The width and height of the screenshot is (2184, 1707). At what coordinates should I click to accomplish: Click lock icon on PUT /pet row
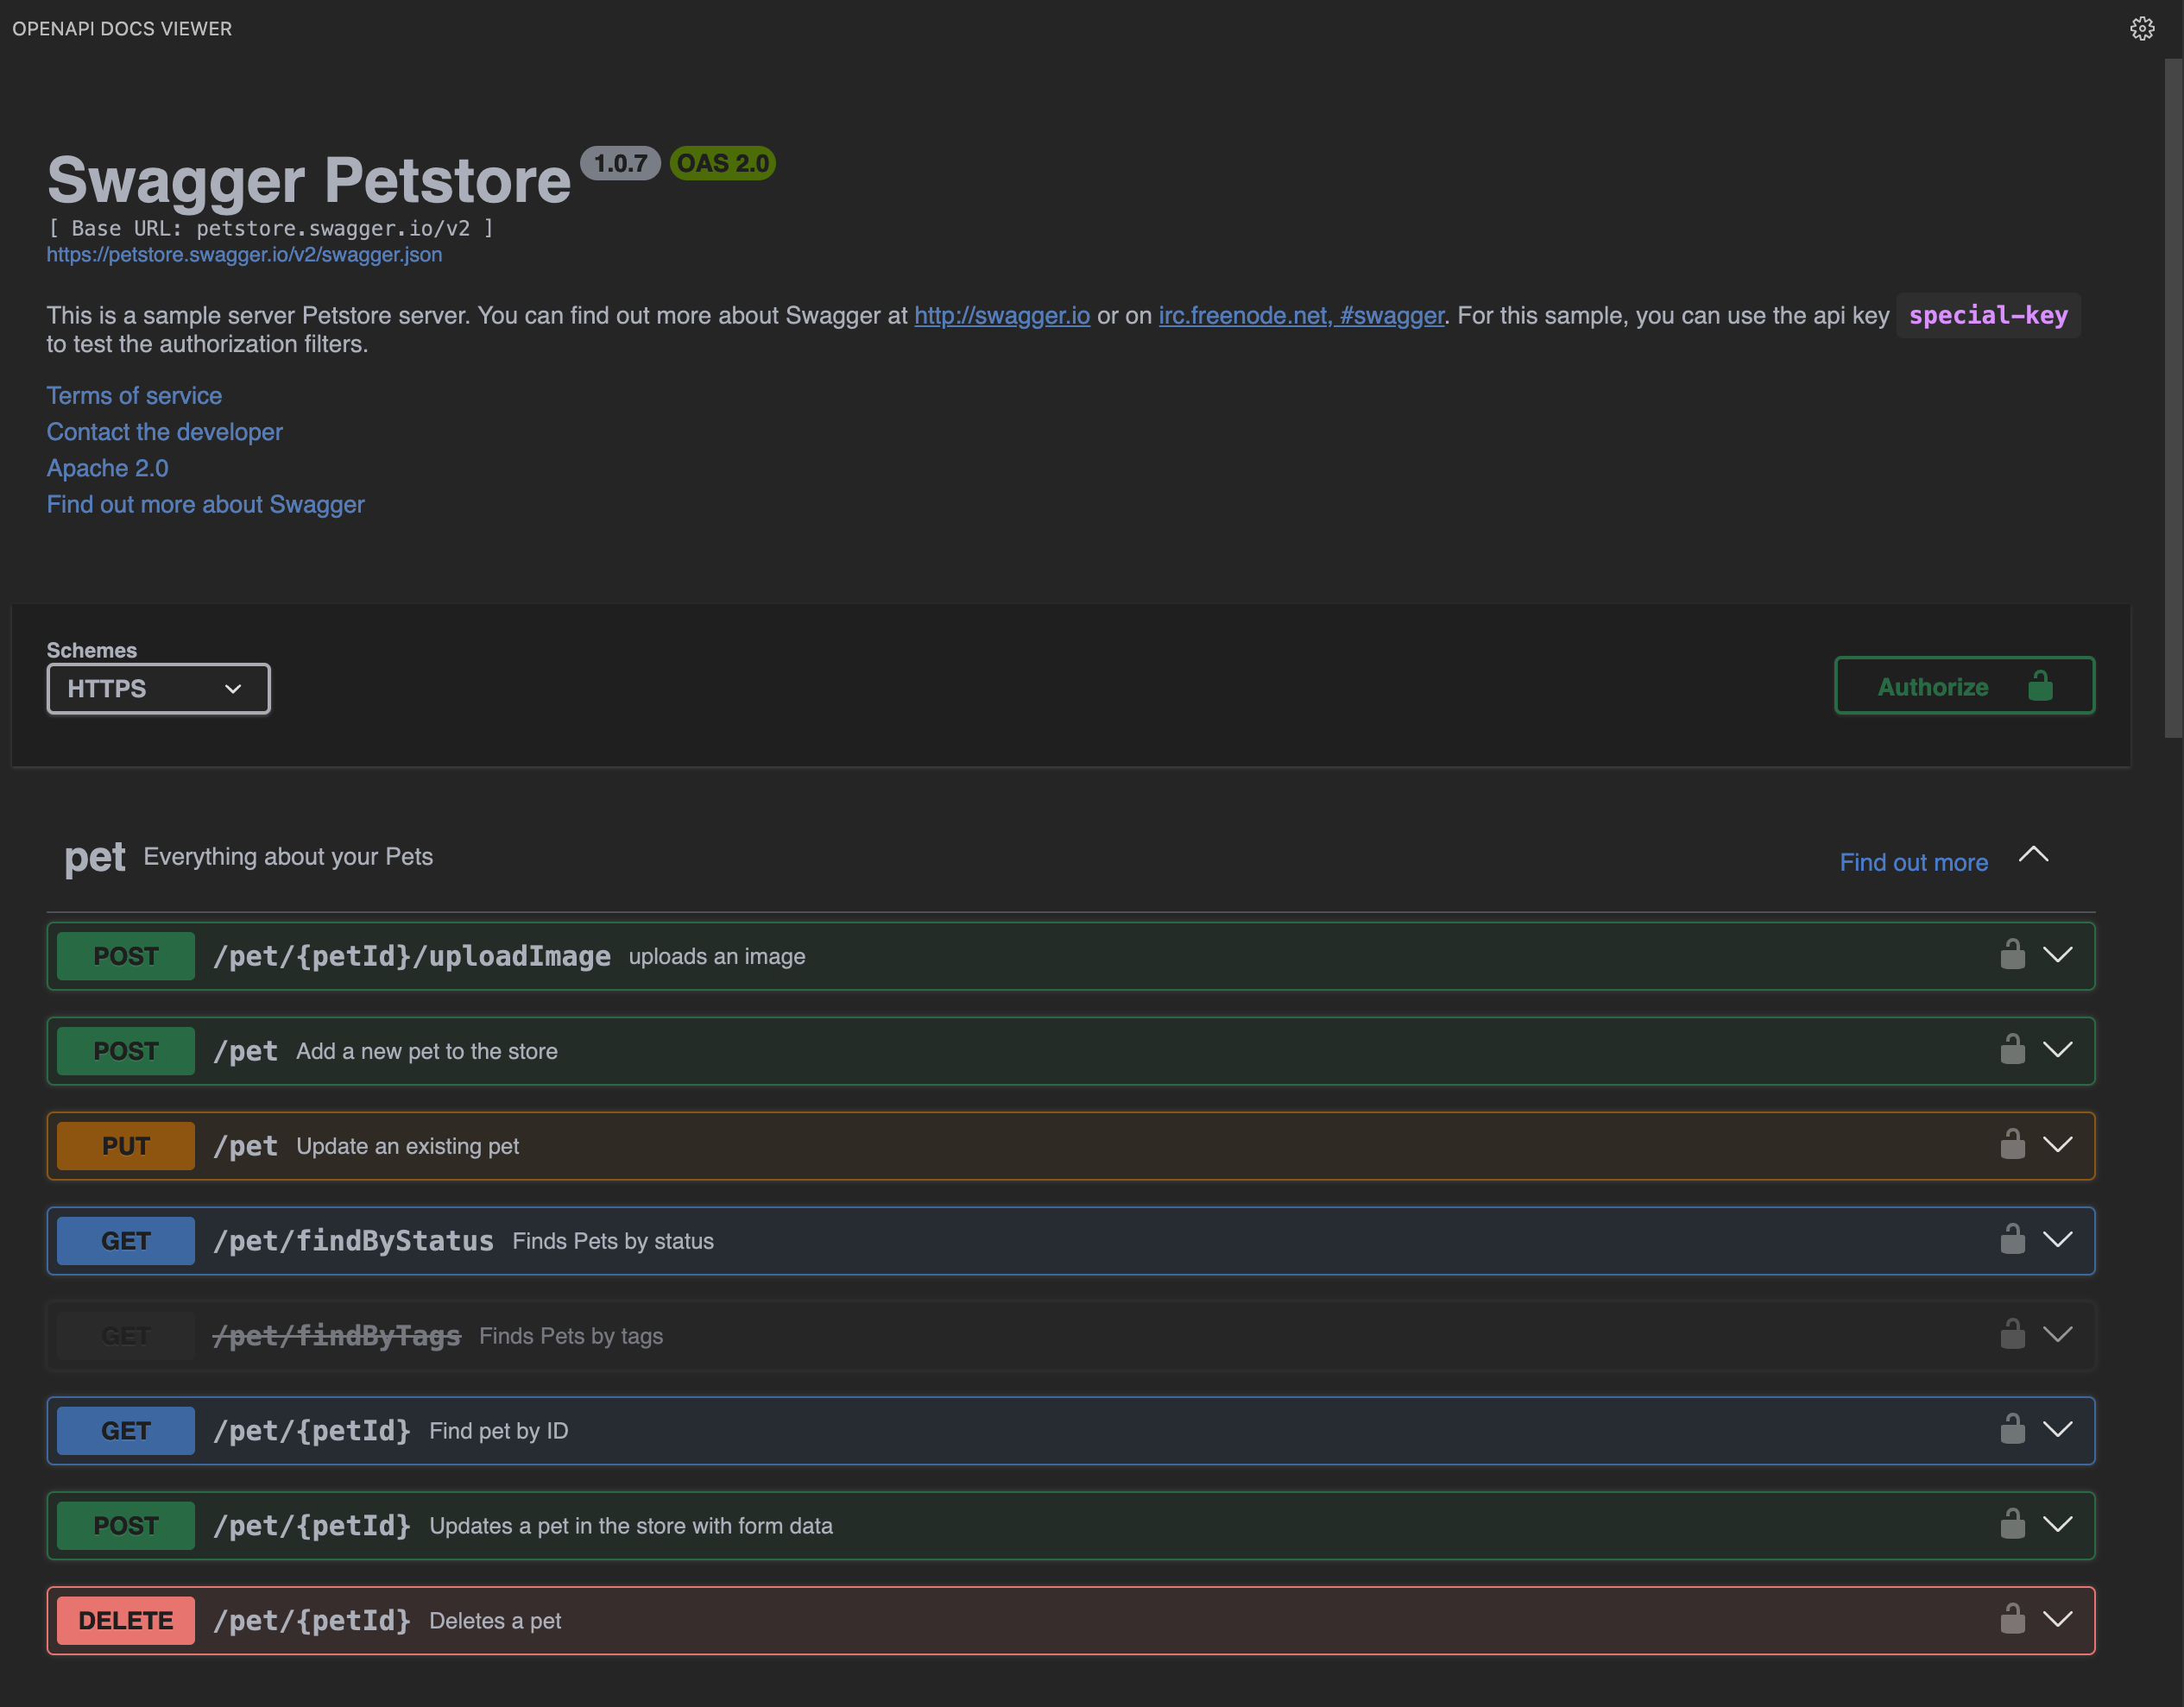[2012, 1145]
